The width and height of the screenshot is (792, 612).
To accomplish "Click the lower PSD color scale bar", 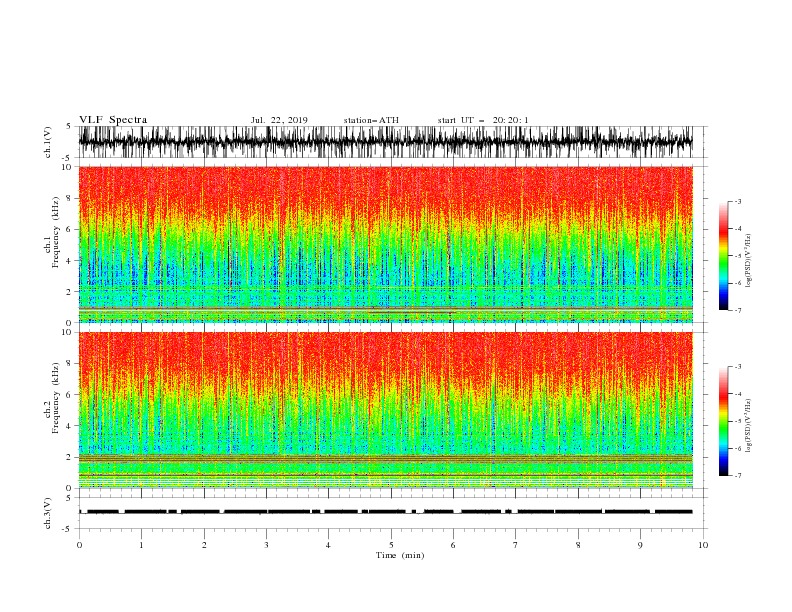I will pyautogui.click(x=723, y=421).
